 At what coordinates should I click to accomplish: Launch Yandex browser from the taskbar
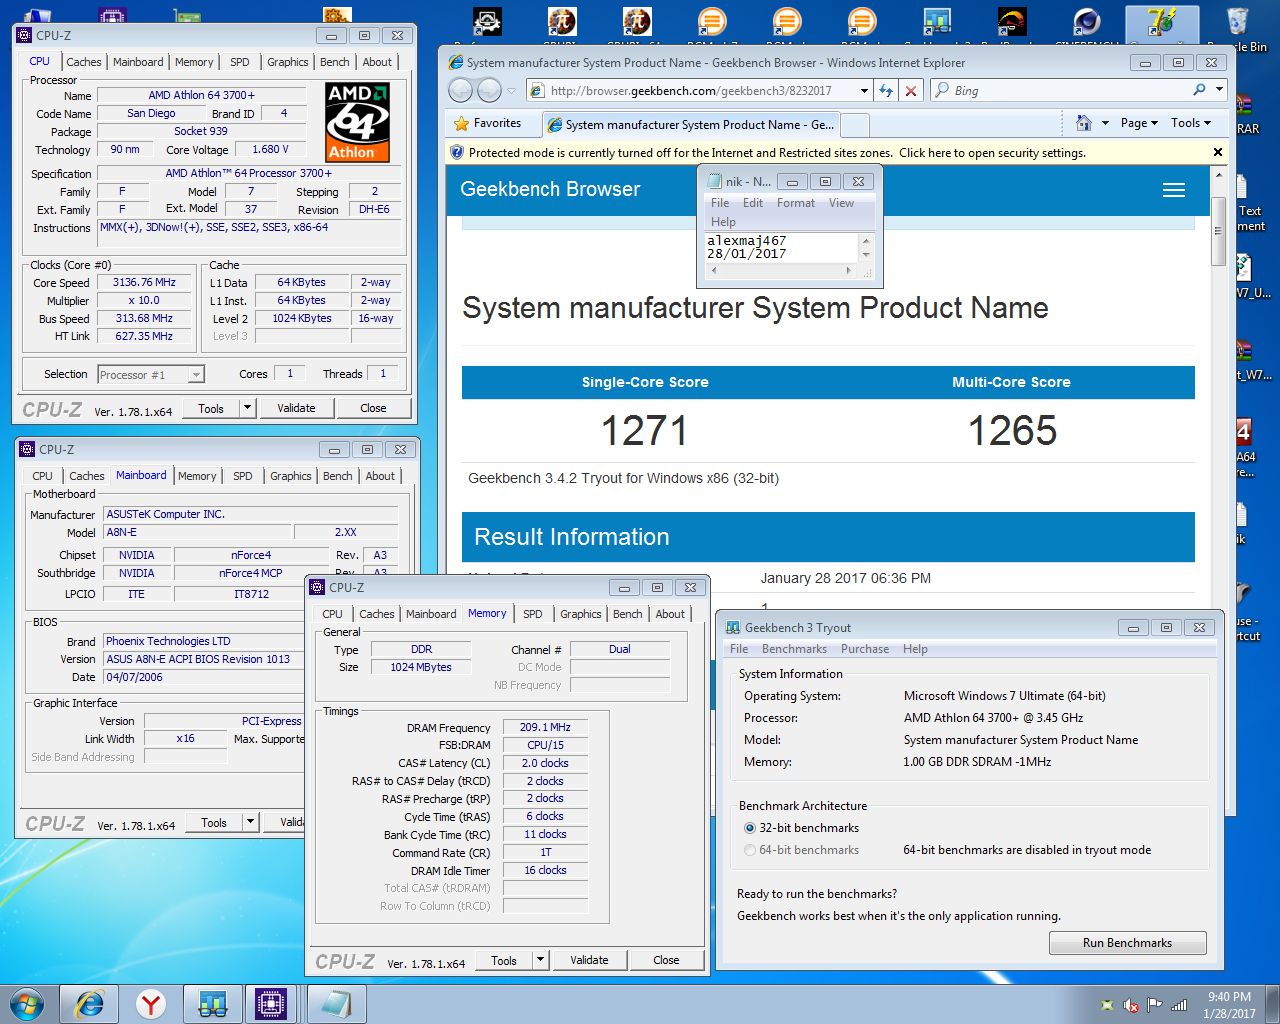point(151,1003)
